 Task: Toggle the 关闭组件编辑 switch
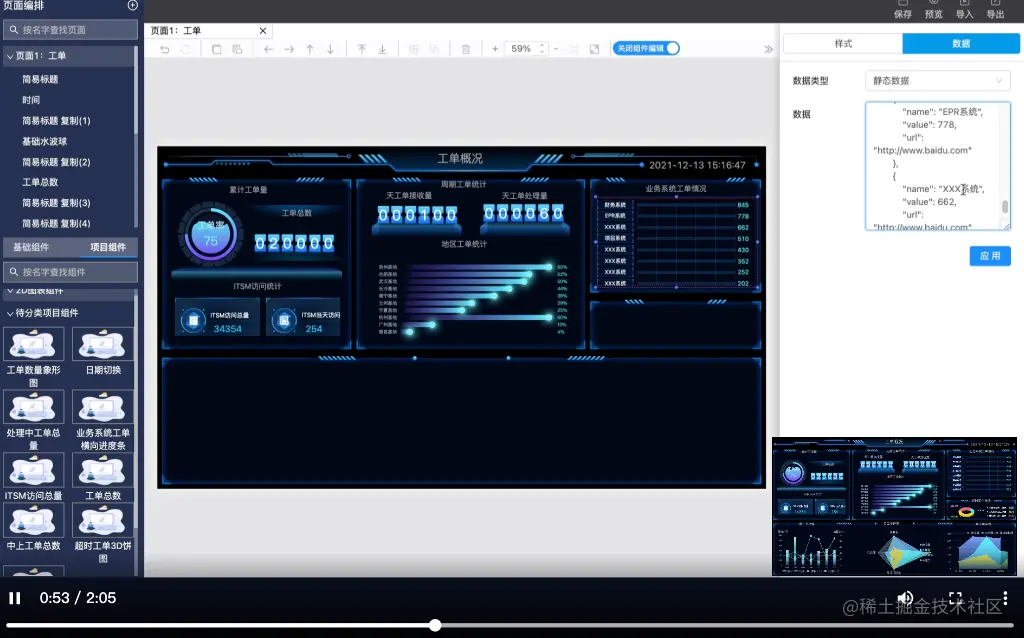[646, 48]
